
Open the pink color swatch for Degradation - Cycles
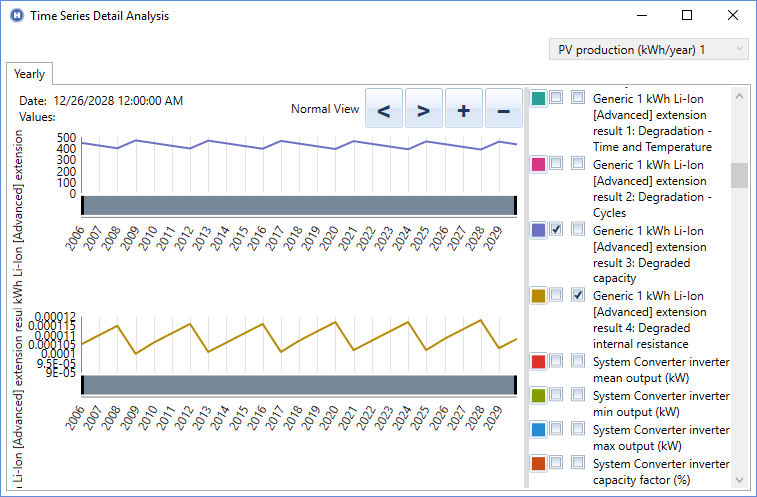coord(539,164)
